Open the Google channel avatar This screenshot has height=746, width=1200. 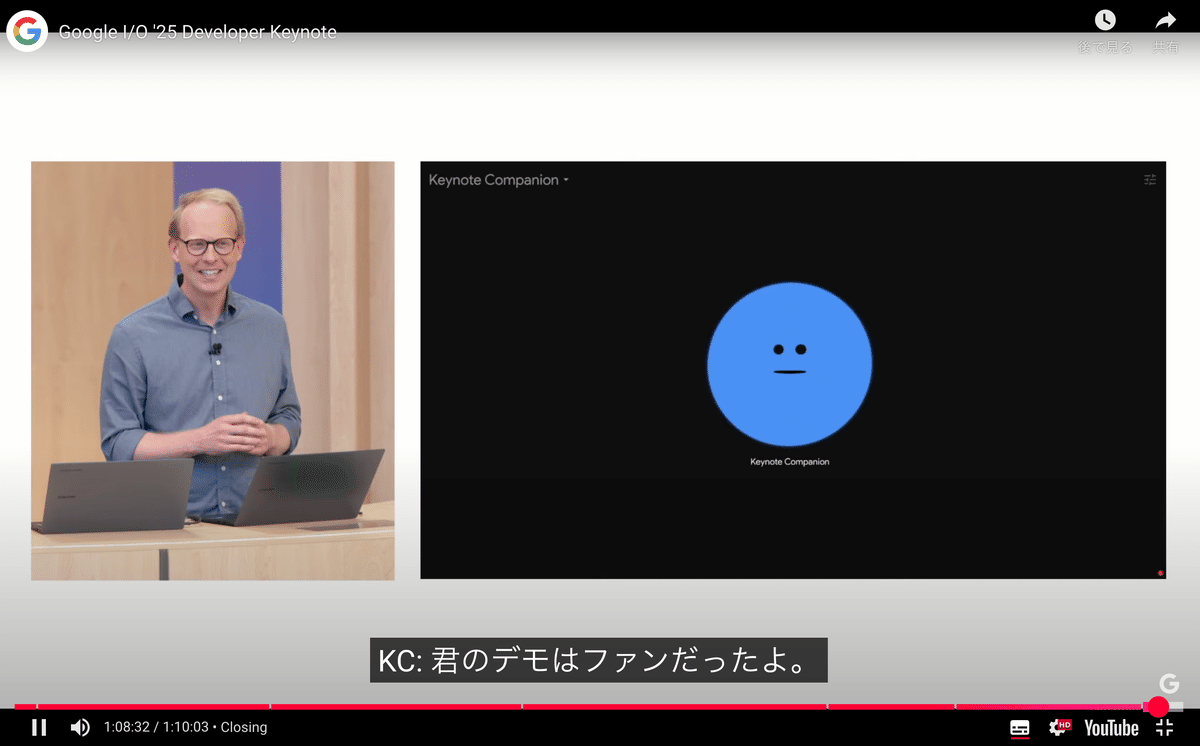(27, 31)
